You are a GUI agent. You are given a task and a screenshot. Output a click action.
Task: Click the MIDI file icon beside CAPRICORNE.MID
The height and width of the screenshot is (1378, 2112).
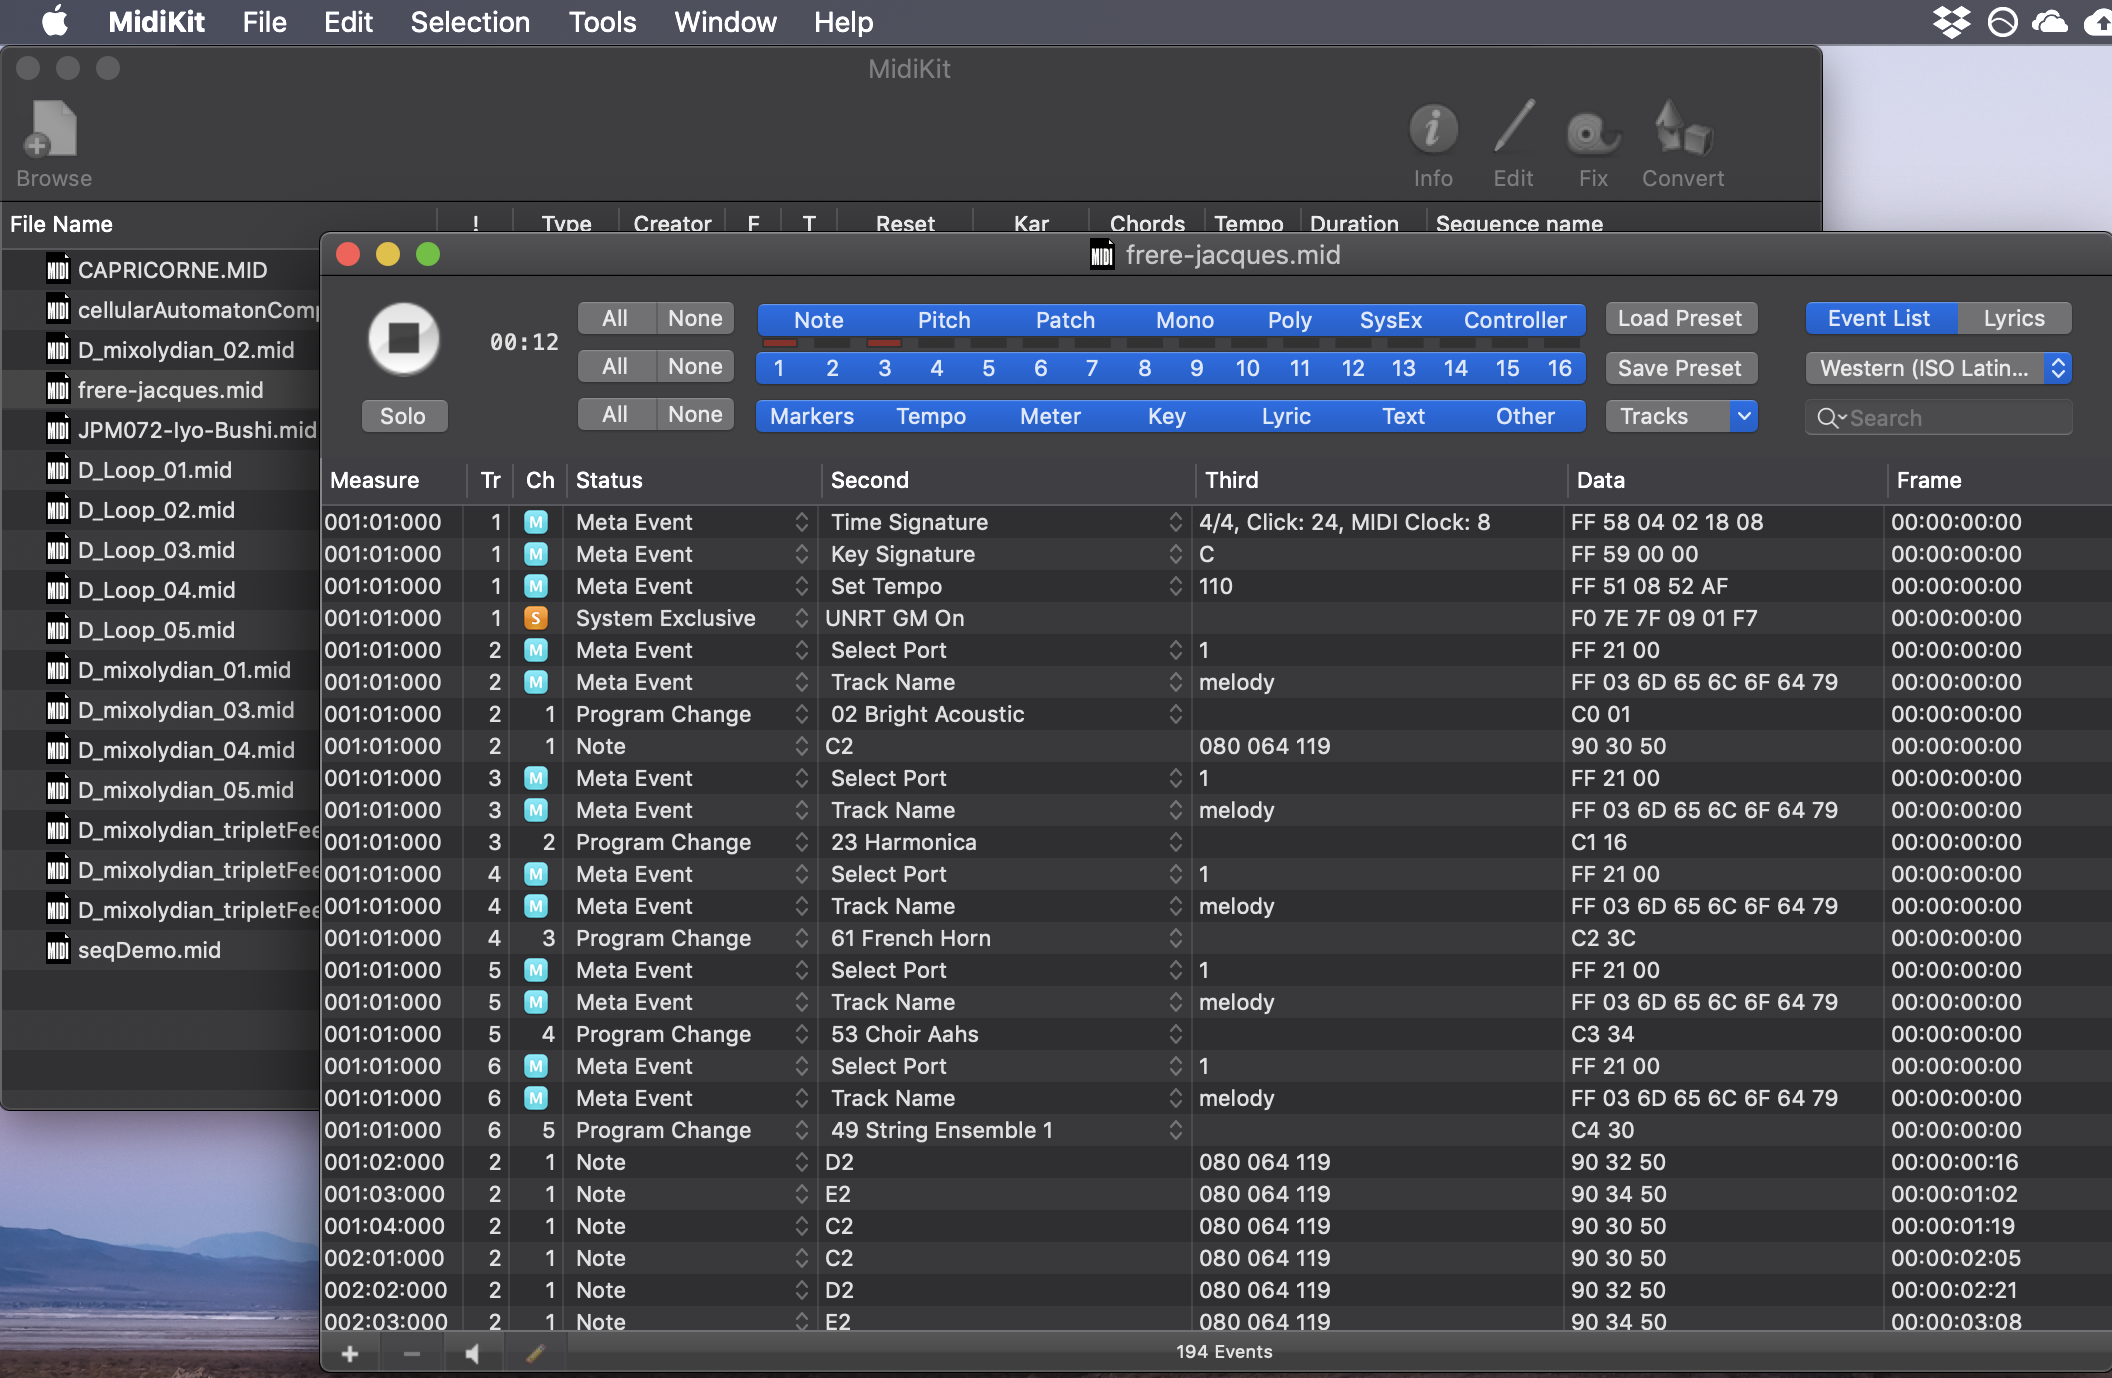point(58,269)
